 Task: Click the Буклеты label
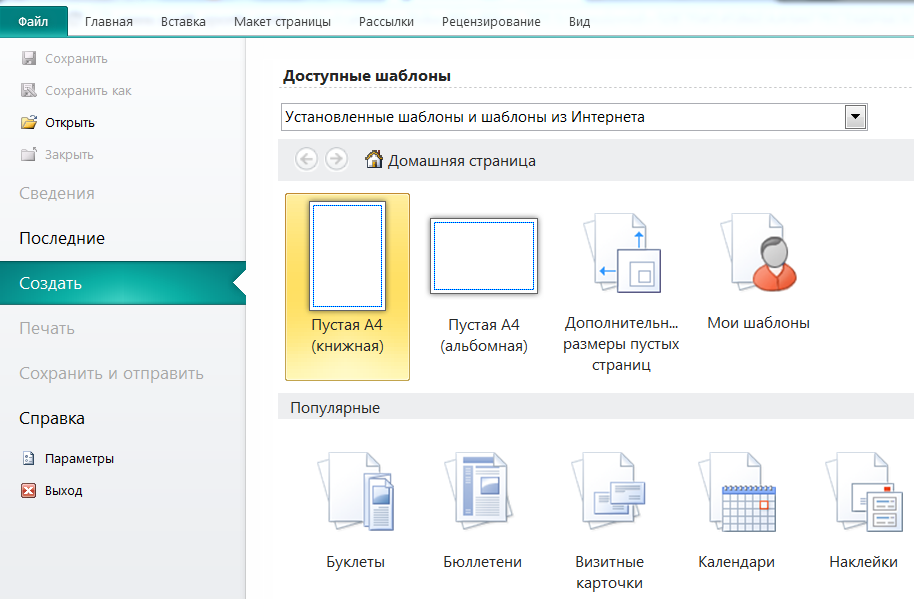356,561
